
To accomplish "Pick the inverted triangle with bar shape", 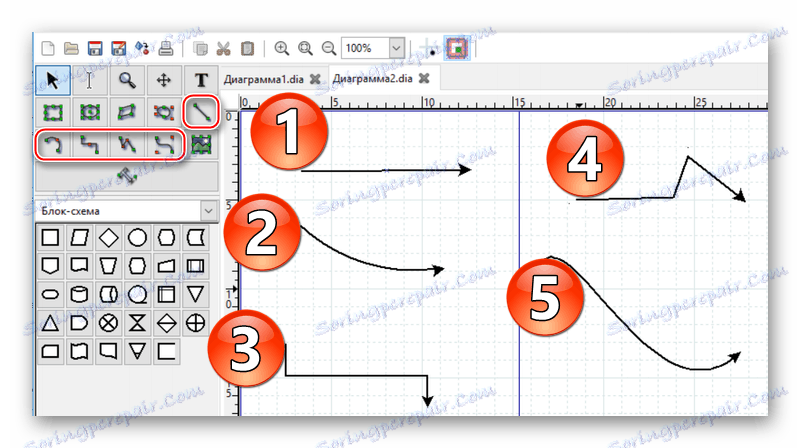I will tap(137, 352).
